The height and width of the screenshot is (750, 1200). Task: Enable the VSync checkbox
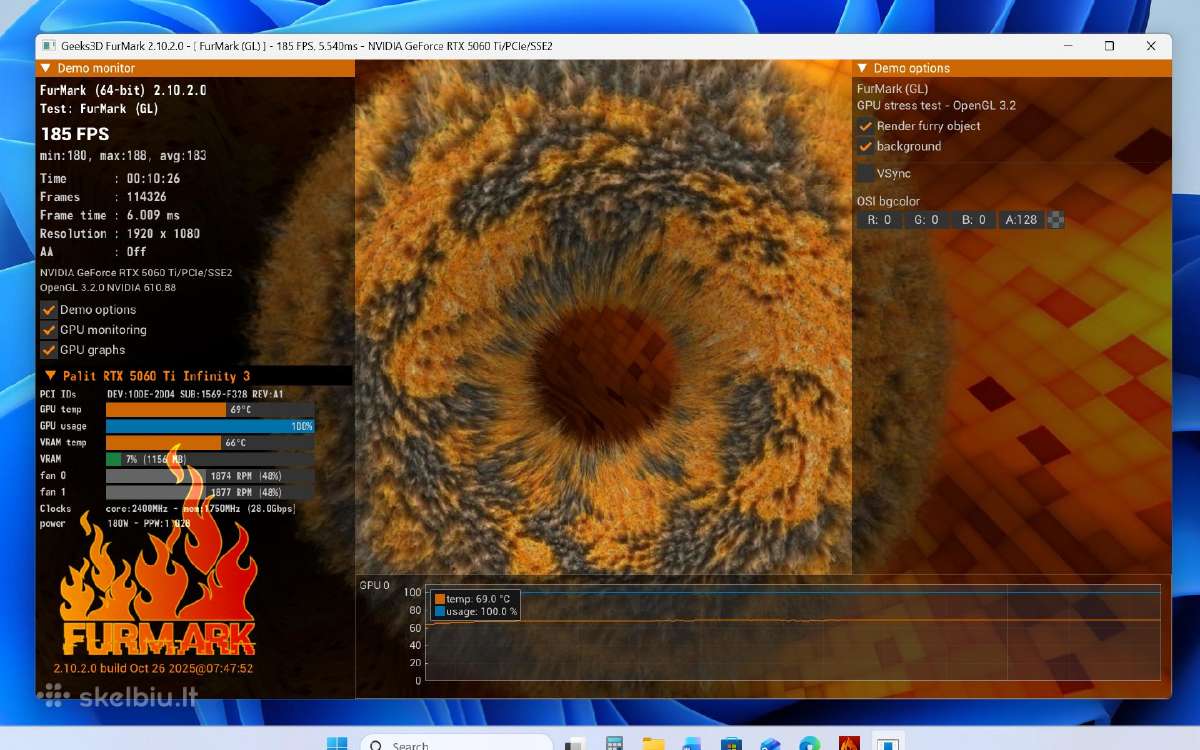866,173
